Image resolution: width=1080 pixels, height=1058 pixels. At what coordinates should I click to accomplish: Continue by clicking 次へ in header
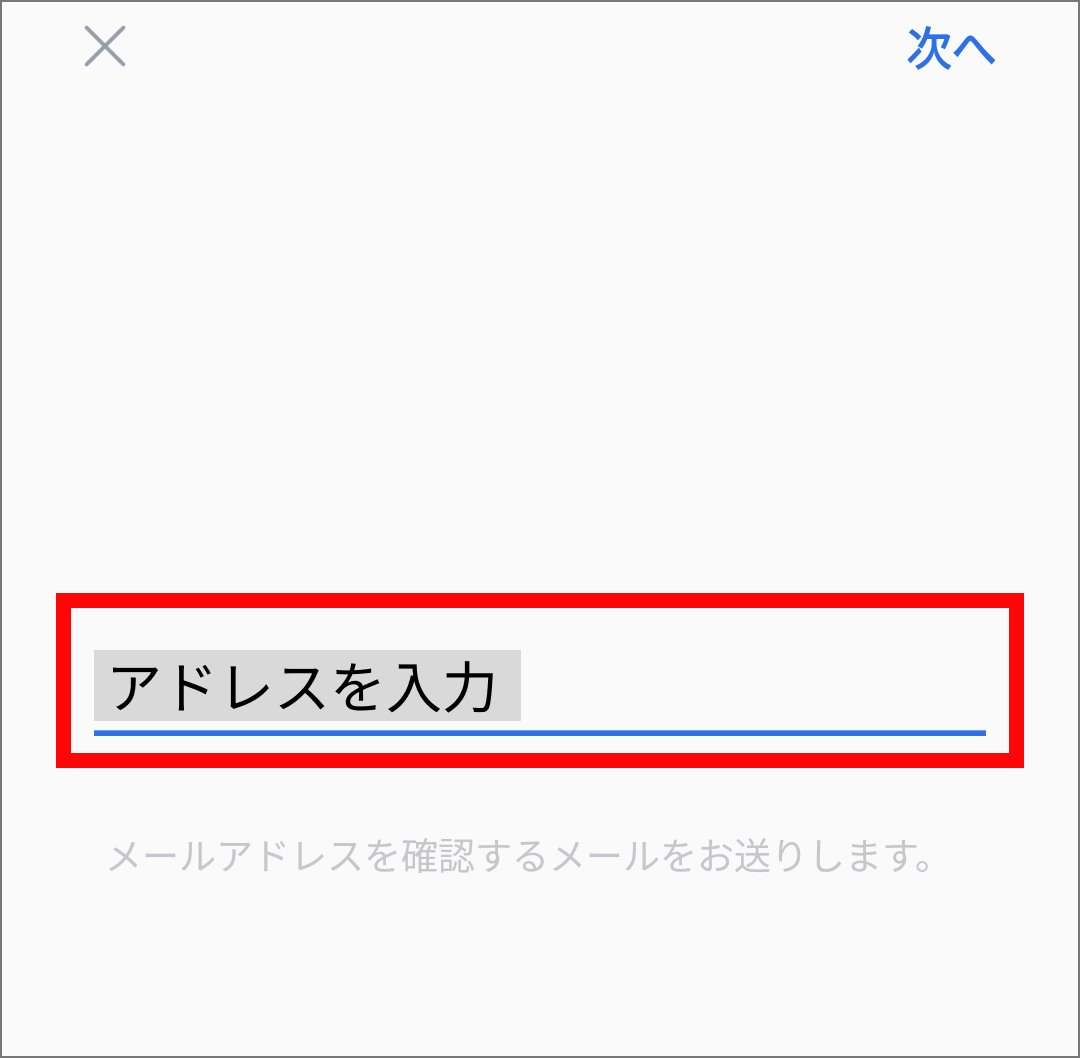pos(951,48)
